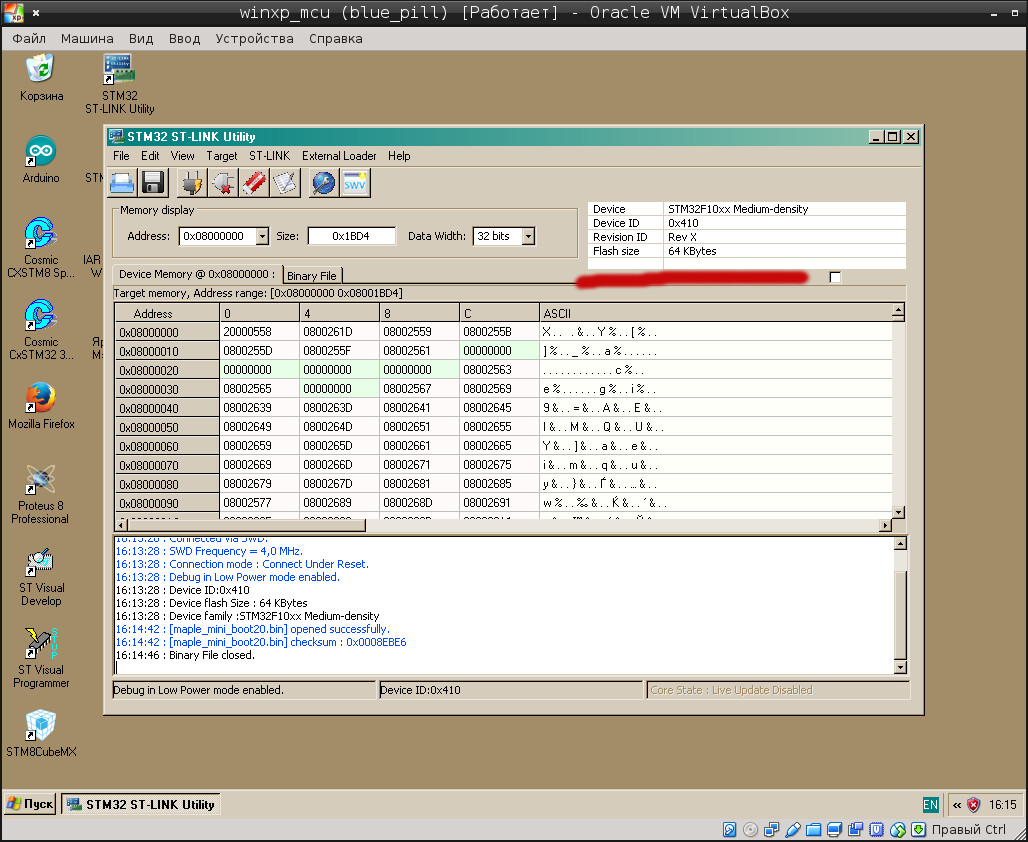Click the VirtualBox optical disc status icon

pos(751,830)
